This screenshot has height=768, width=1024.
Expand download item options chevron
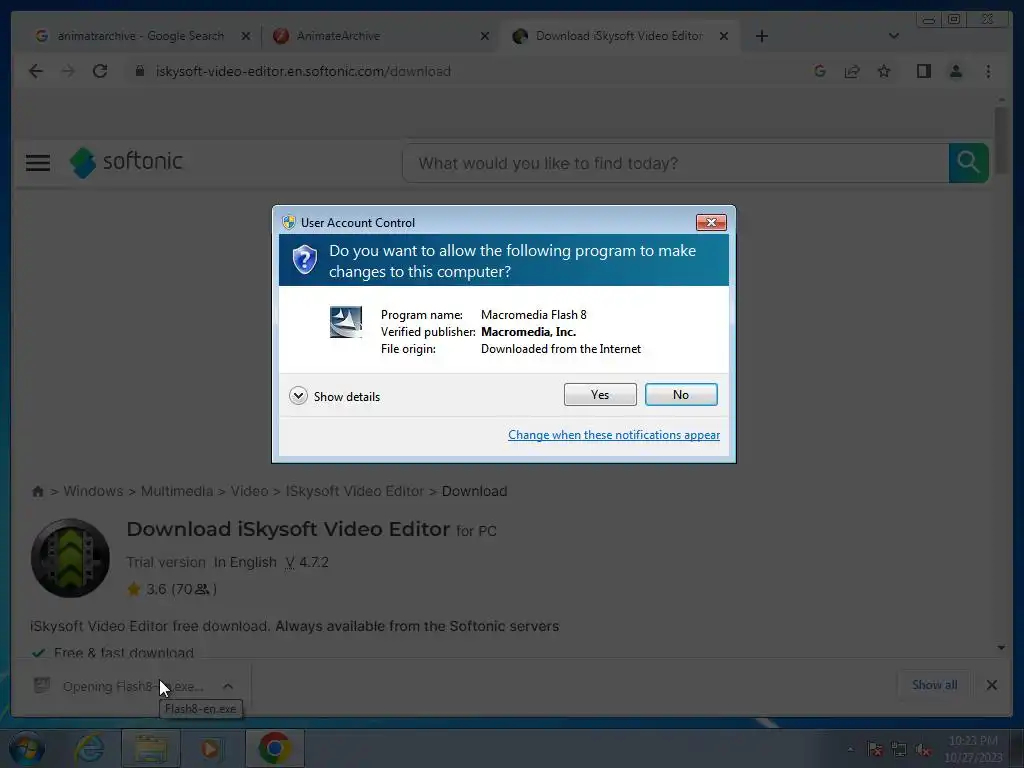tap(228, 686)
